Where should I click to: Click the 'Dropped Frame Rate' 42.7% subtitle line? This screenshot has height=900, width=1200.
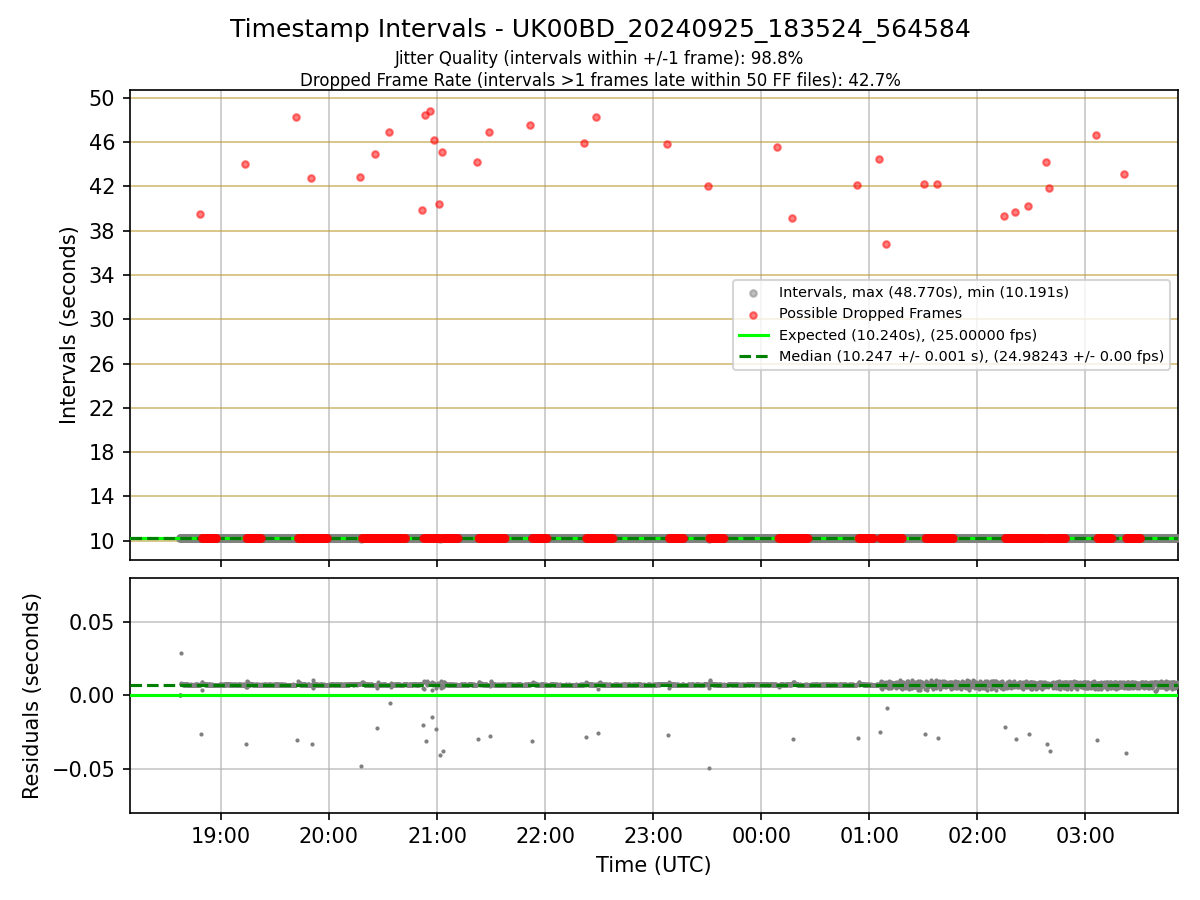600,80
